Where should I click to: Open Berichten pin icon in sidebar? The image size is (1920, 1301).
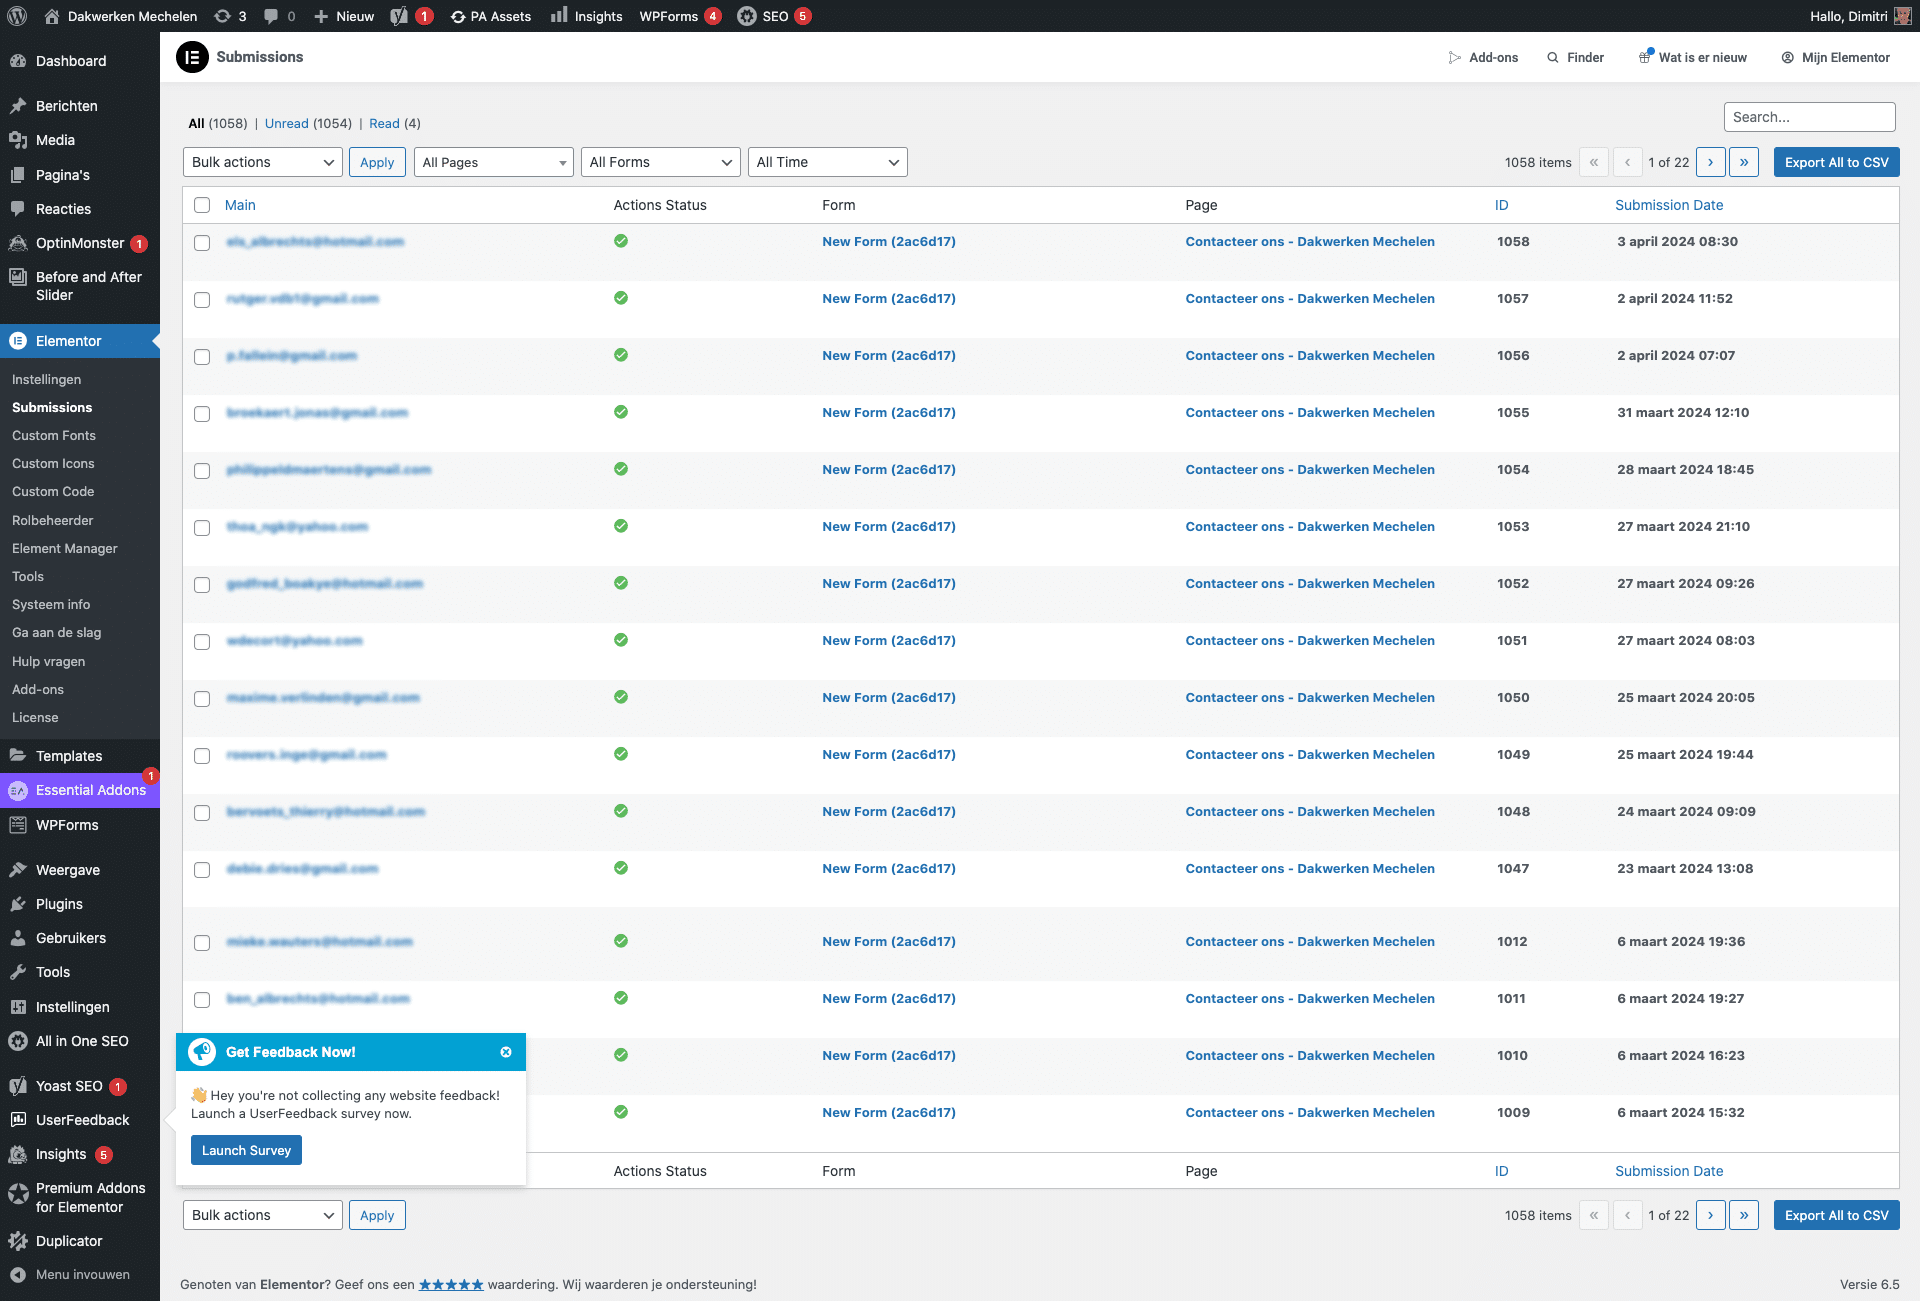18,106
